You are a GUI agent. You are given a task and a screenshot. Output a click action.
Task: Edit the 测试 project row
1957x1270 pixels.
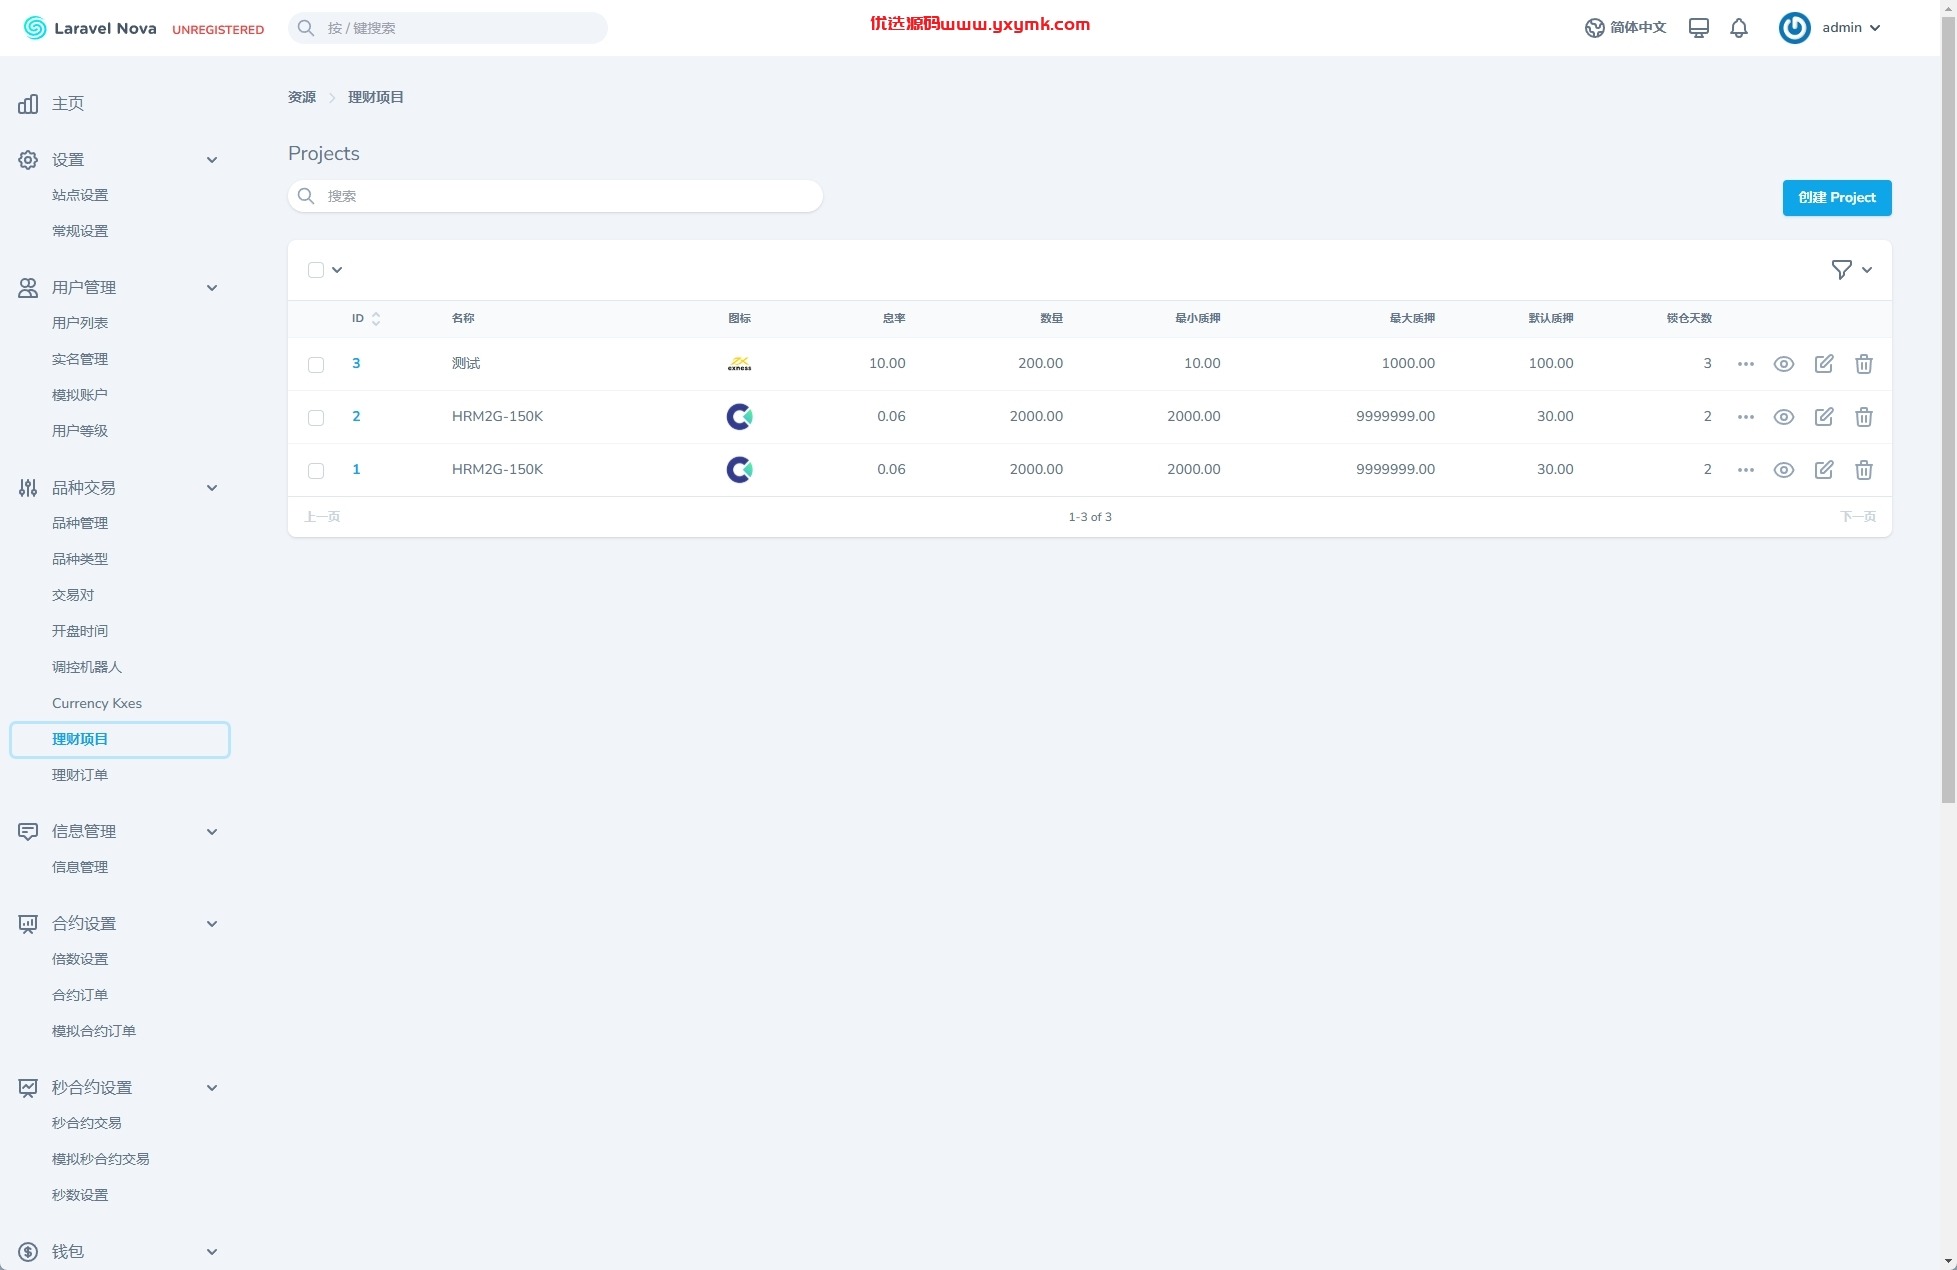pos(1824,364)
